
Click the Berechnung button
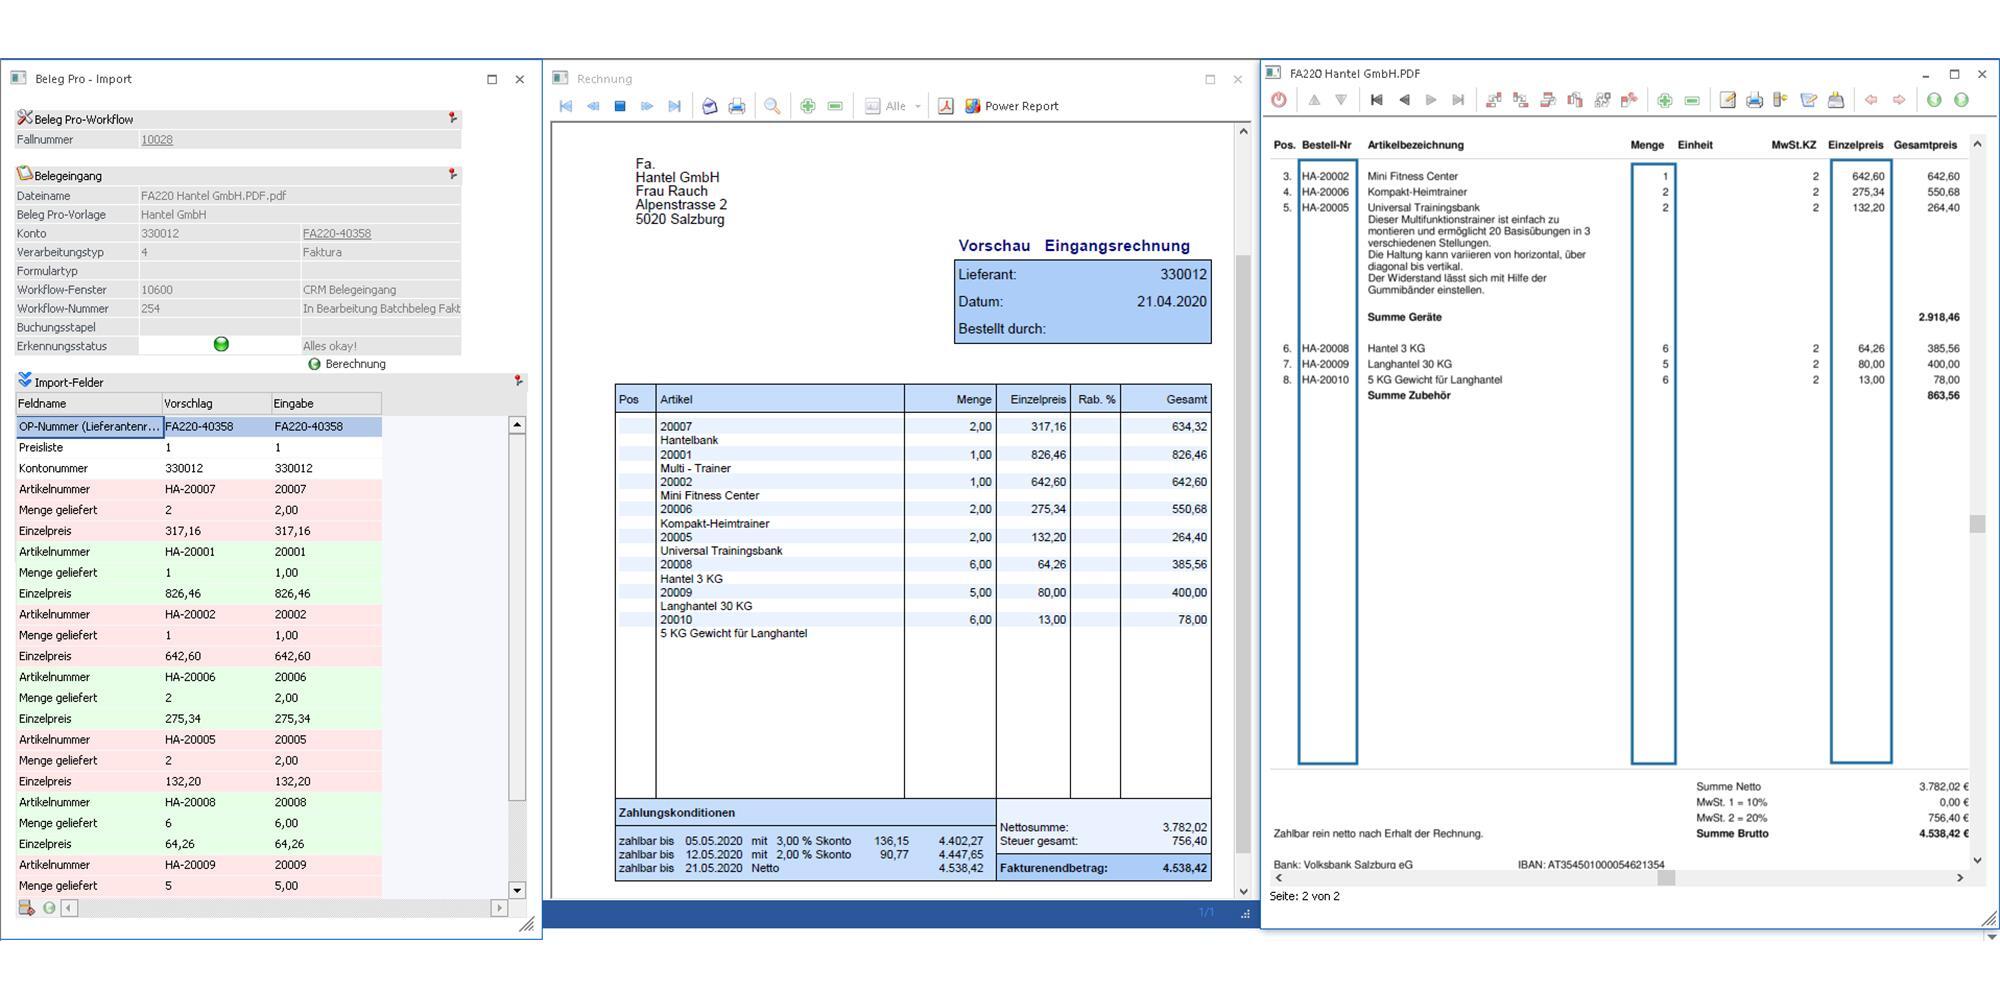346,364
